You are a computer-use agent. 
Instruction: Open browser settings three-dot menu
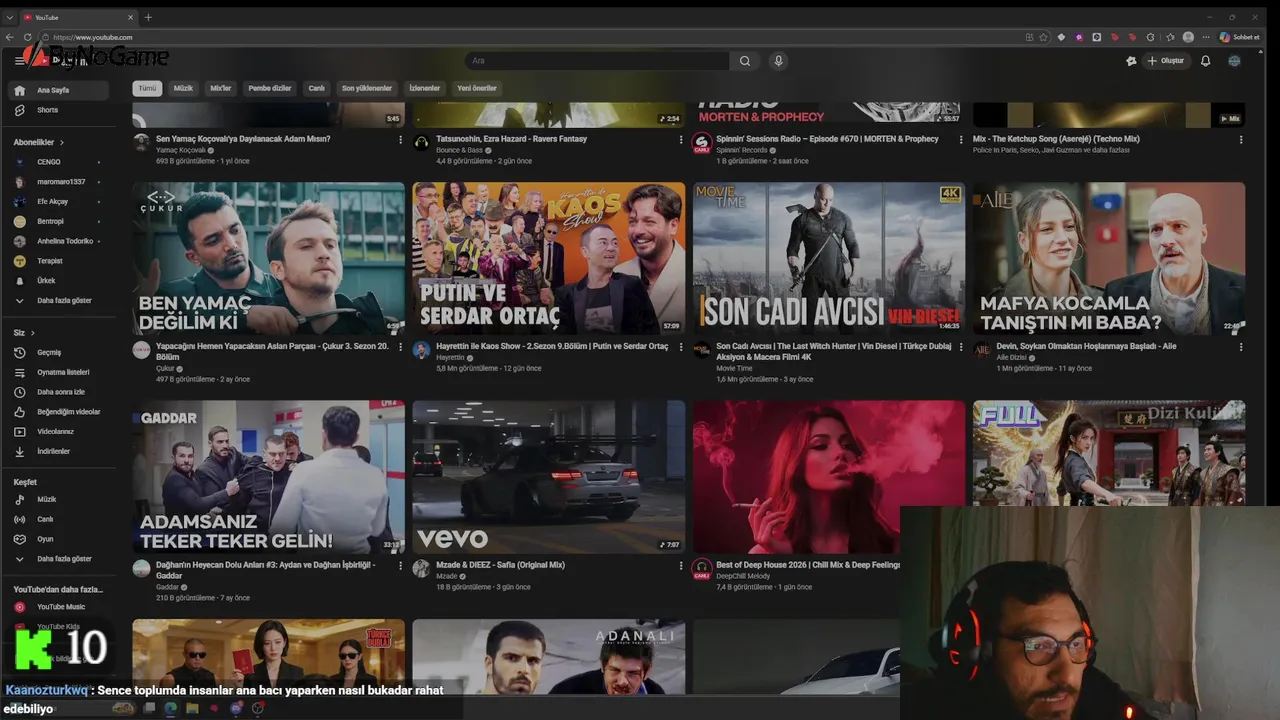click(1205, 37)
